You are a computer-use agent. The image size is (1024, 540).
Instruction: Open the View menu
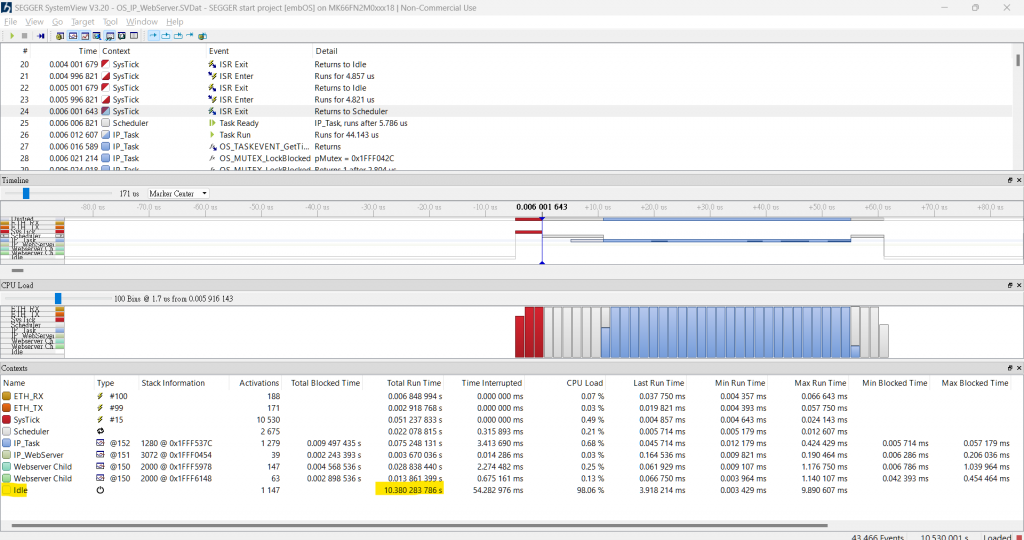[34, 22]
